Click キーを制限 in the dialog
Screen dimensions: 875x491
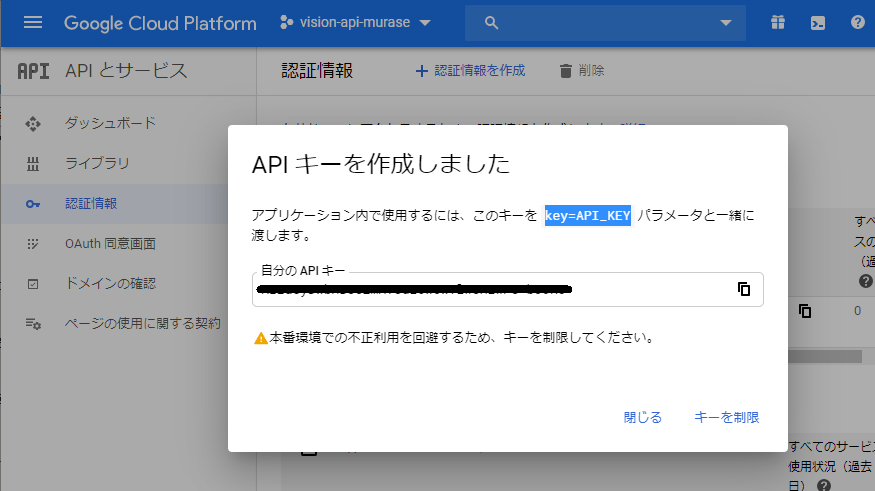pos(727,417)
